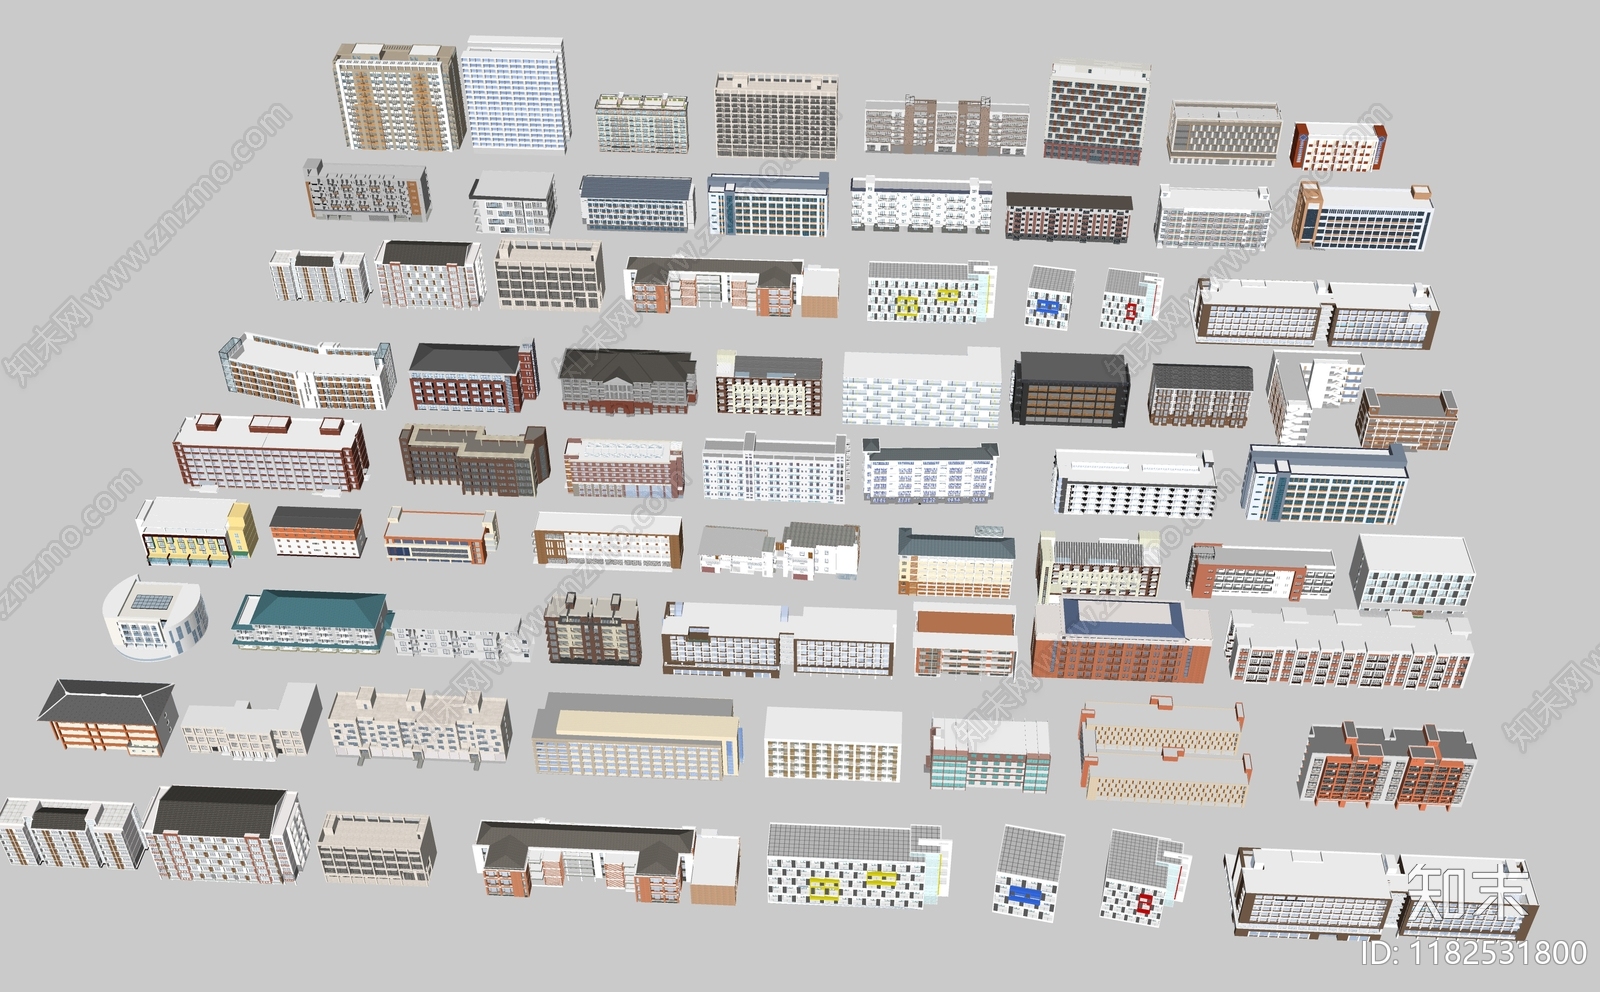Select the black glass-facade building model
The width and height of the screenshot is (1600, 992).
point(1071,389)
